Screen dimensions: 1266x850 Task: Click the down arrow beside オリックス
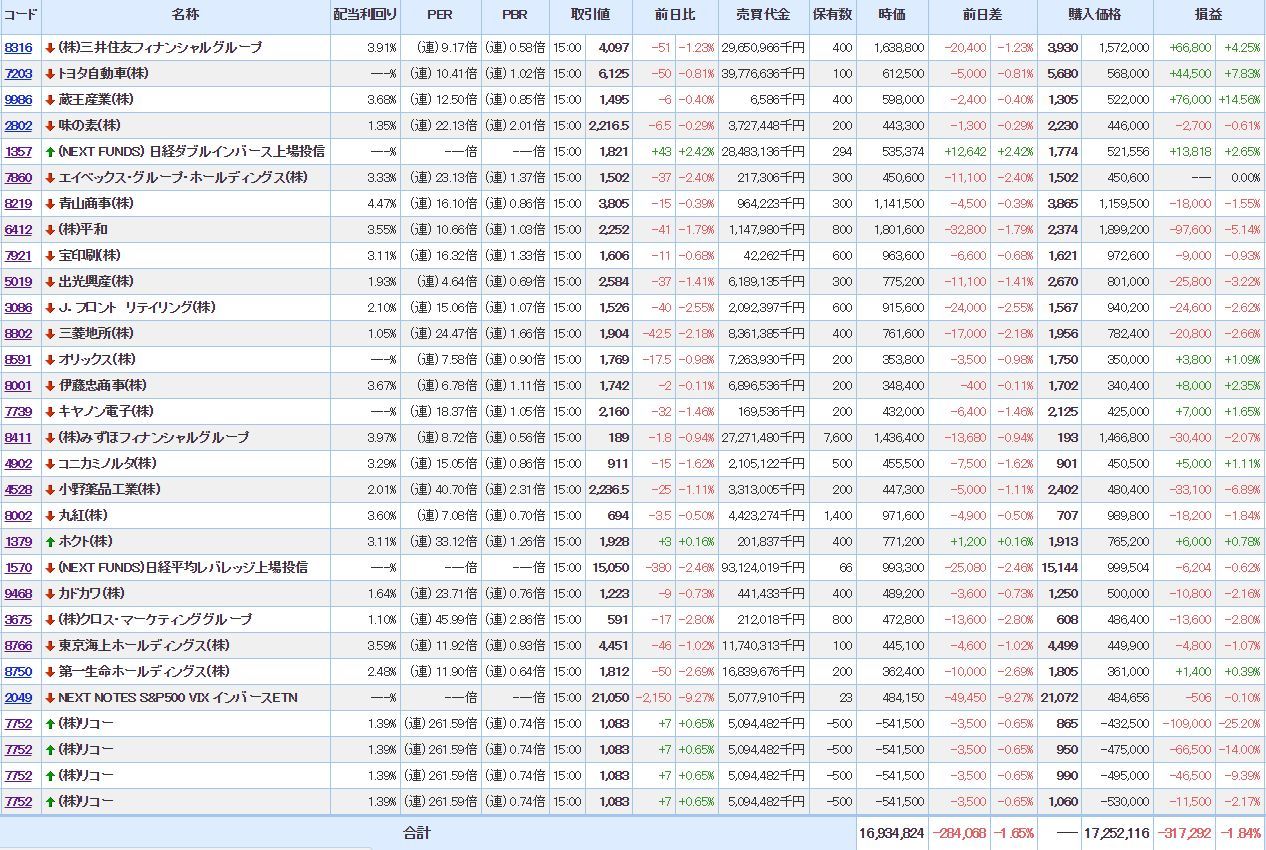click(x=50, y=360)
